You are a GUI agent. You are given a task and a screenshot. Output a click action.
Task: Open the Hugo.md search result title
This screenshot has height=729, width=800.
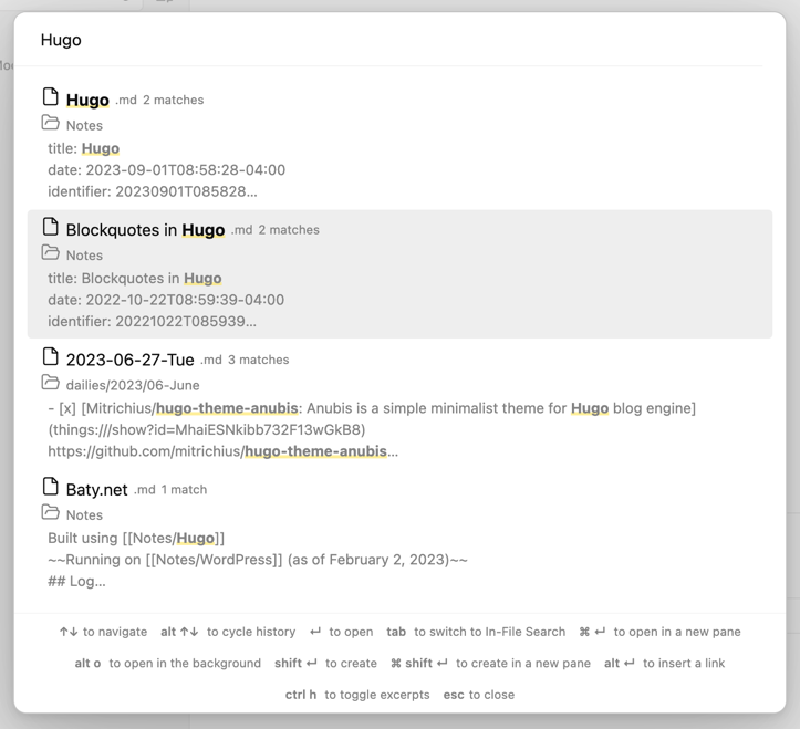(x=87, y=99)
